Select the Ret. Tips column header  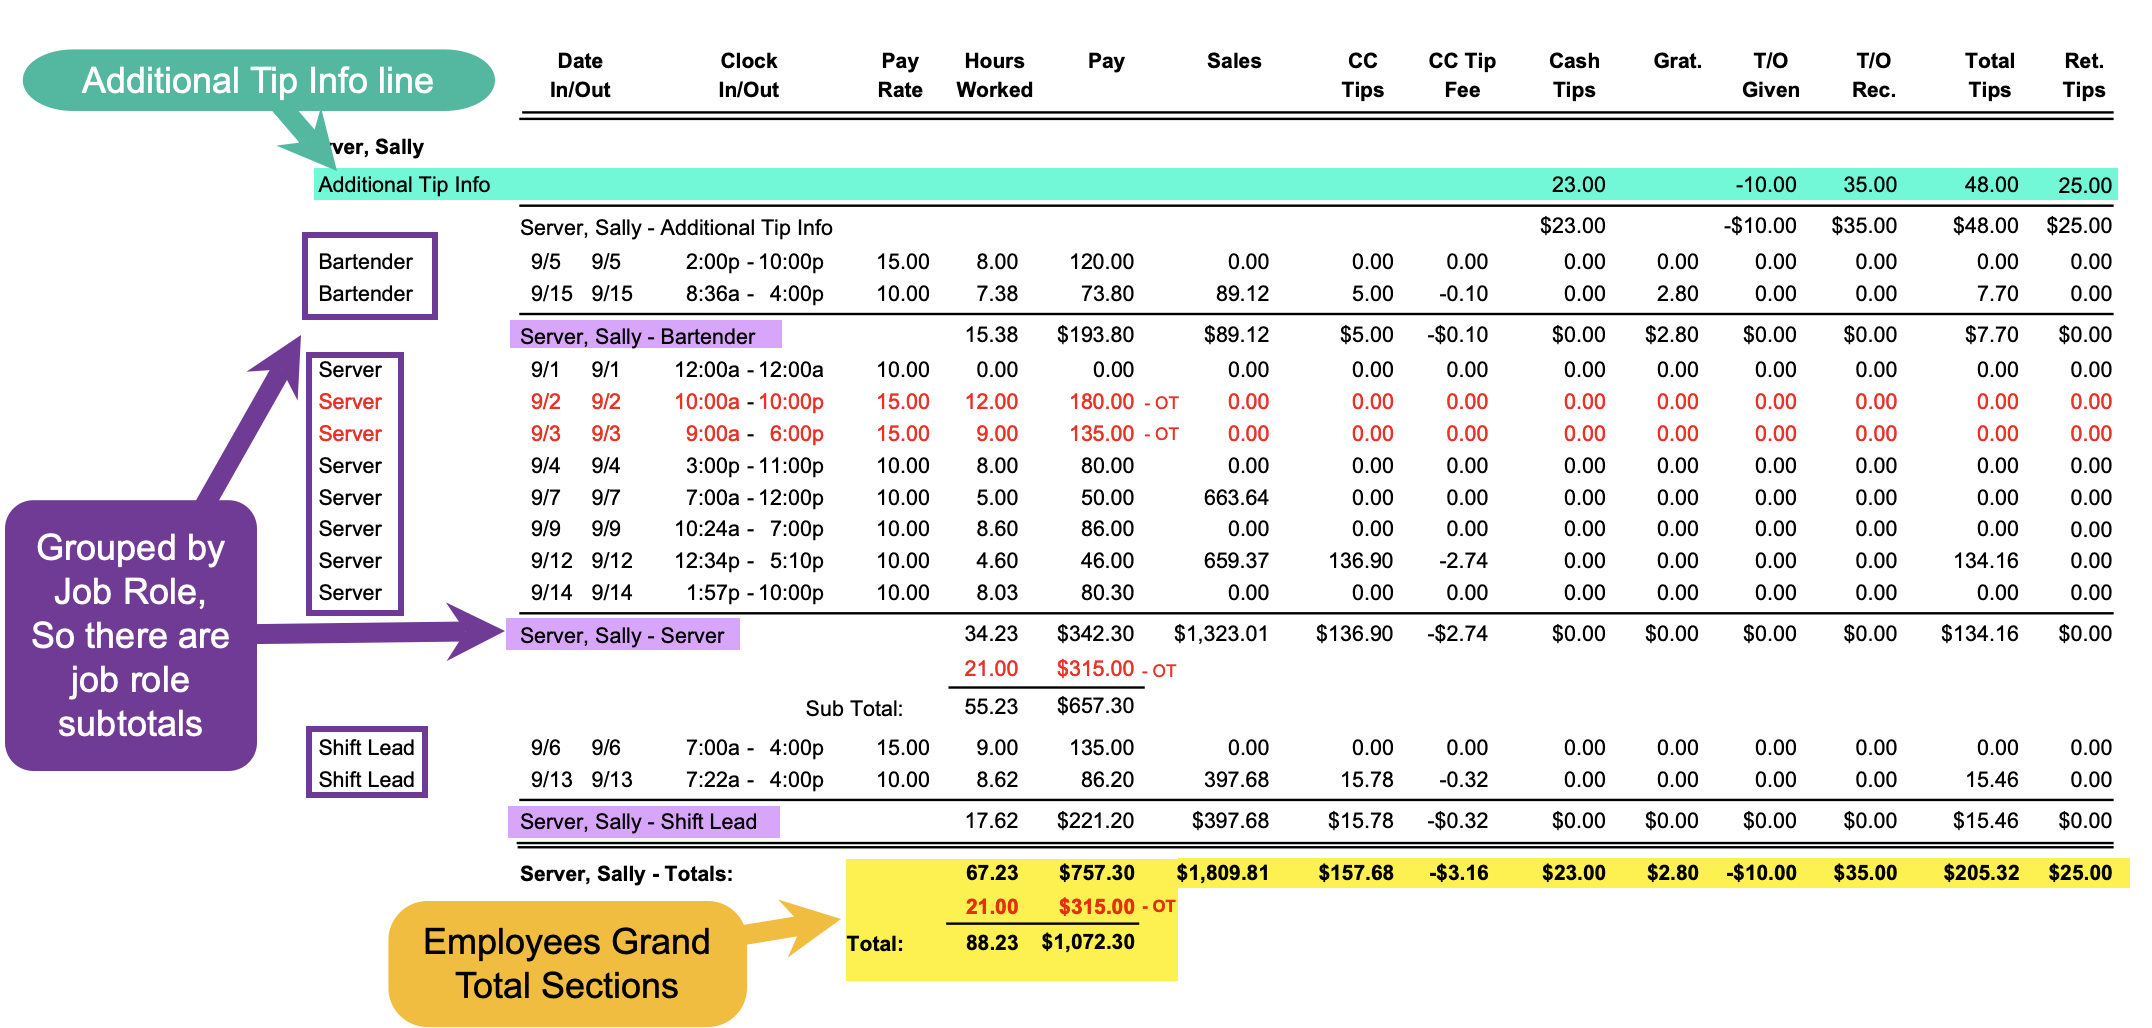(x=2083, y=75)
